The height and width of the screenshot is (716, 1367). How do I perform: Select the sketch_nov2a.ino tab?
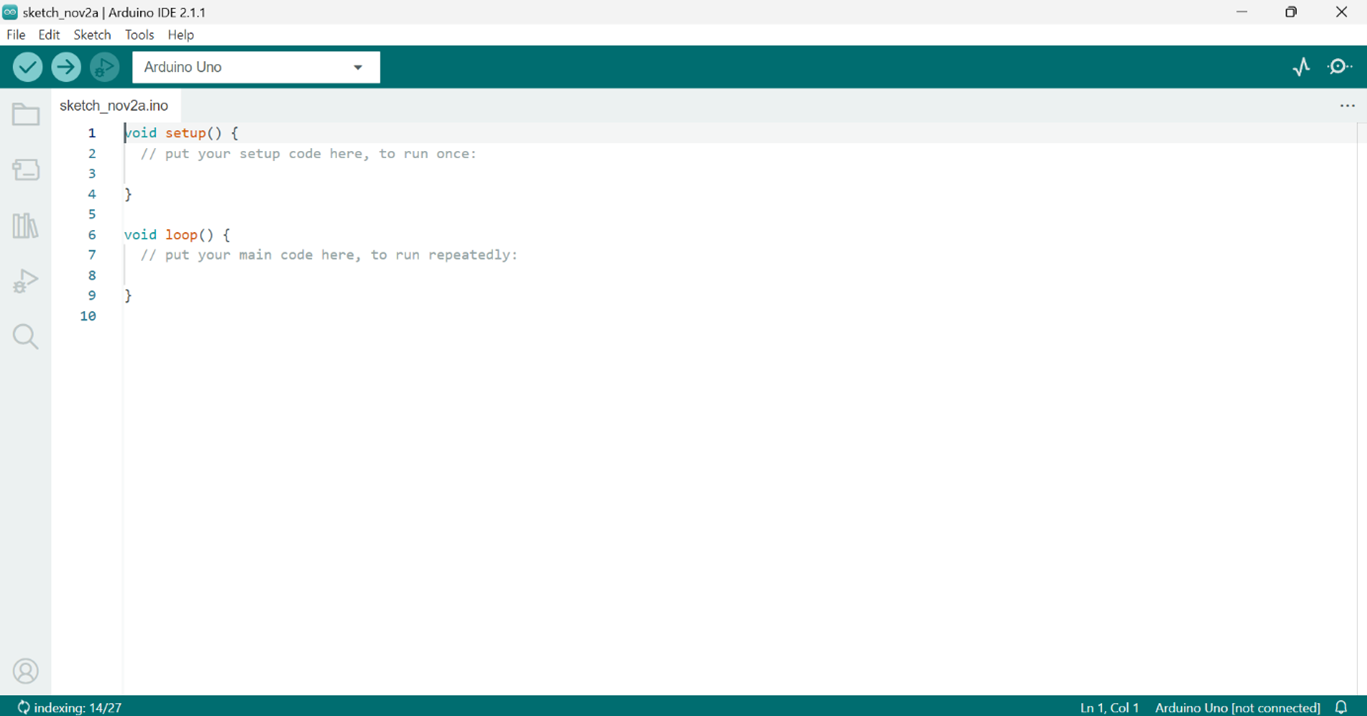114,106
